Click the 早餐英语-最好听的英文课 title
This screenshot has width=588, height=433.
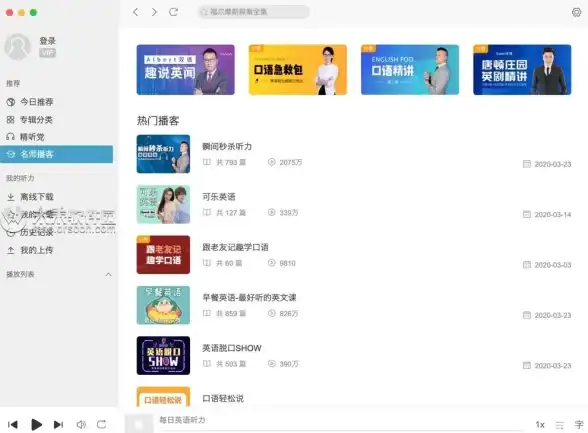click(249, 298)
